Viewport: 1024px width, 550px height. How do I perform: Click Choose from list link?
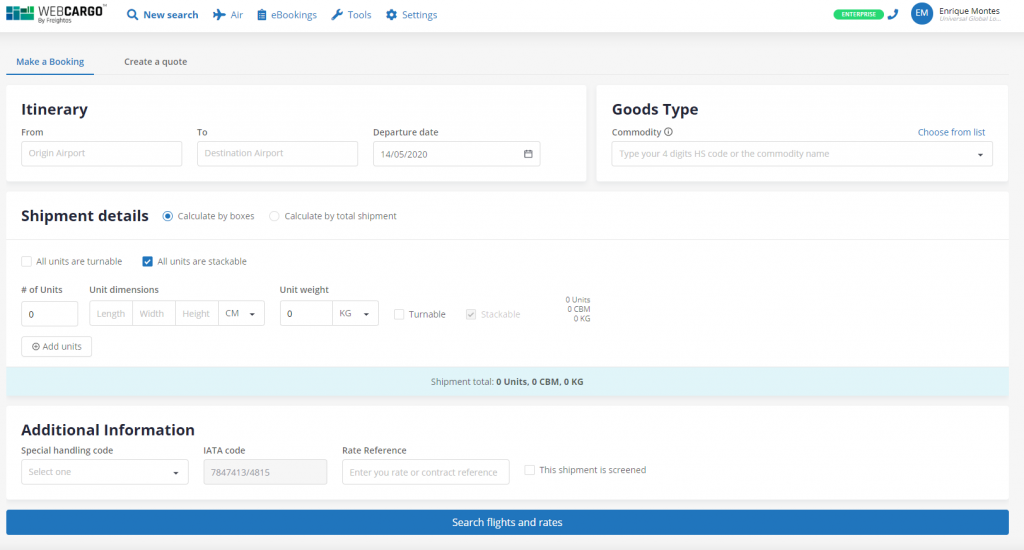(951, 132)
